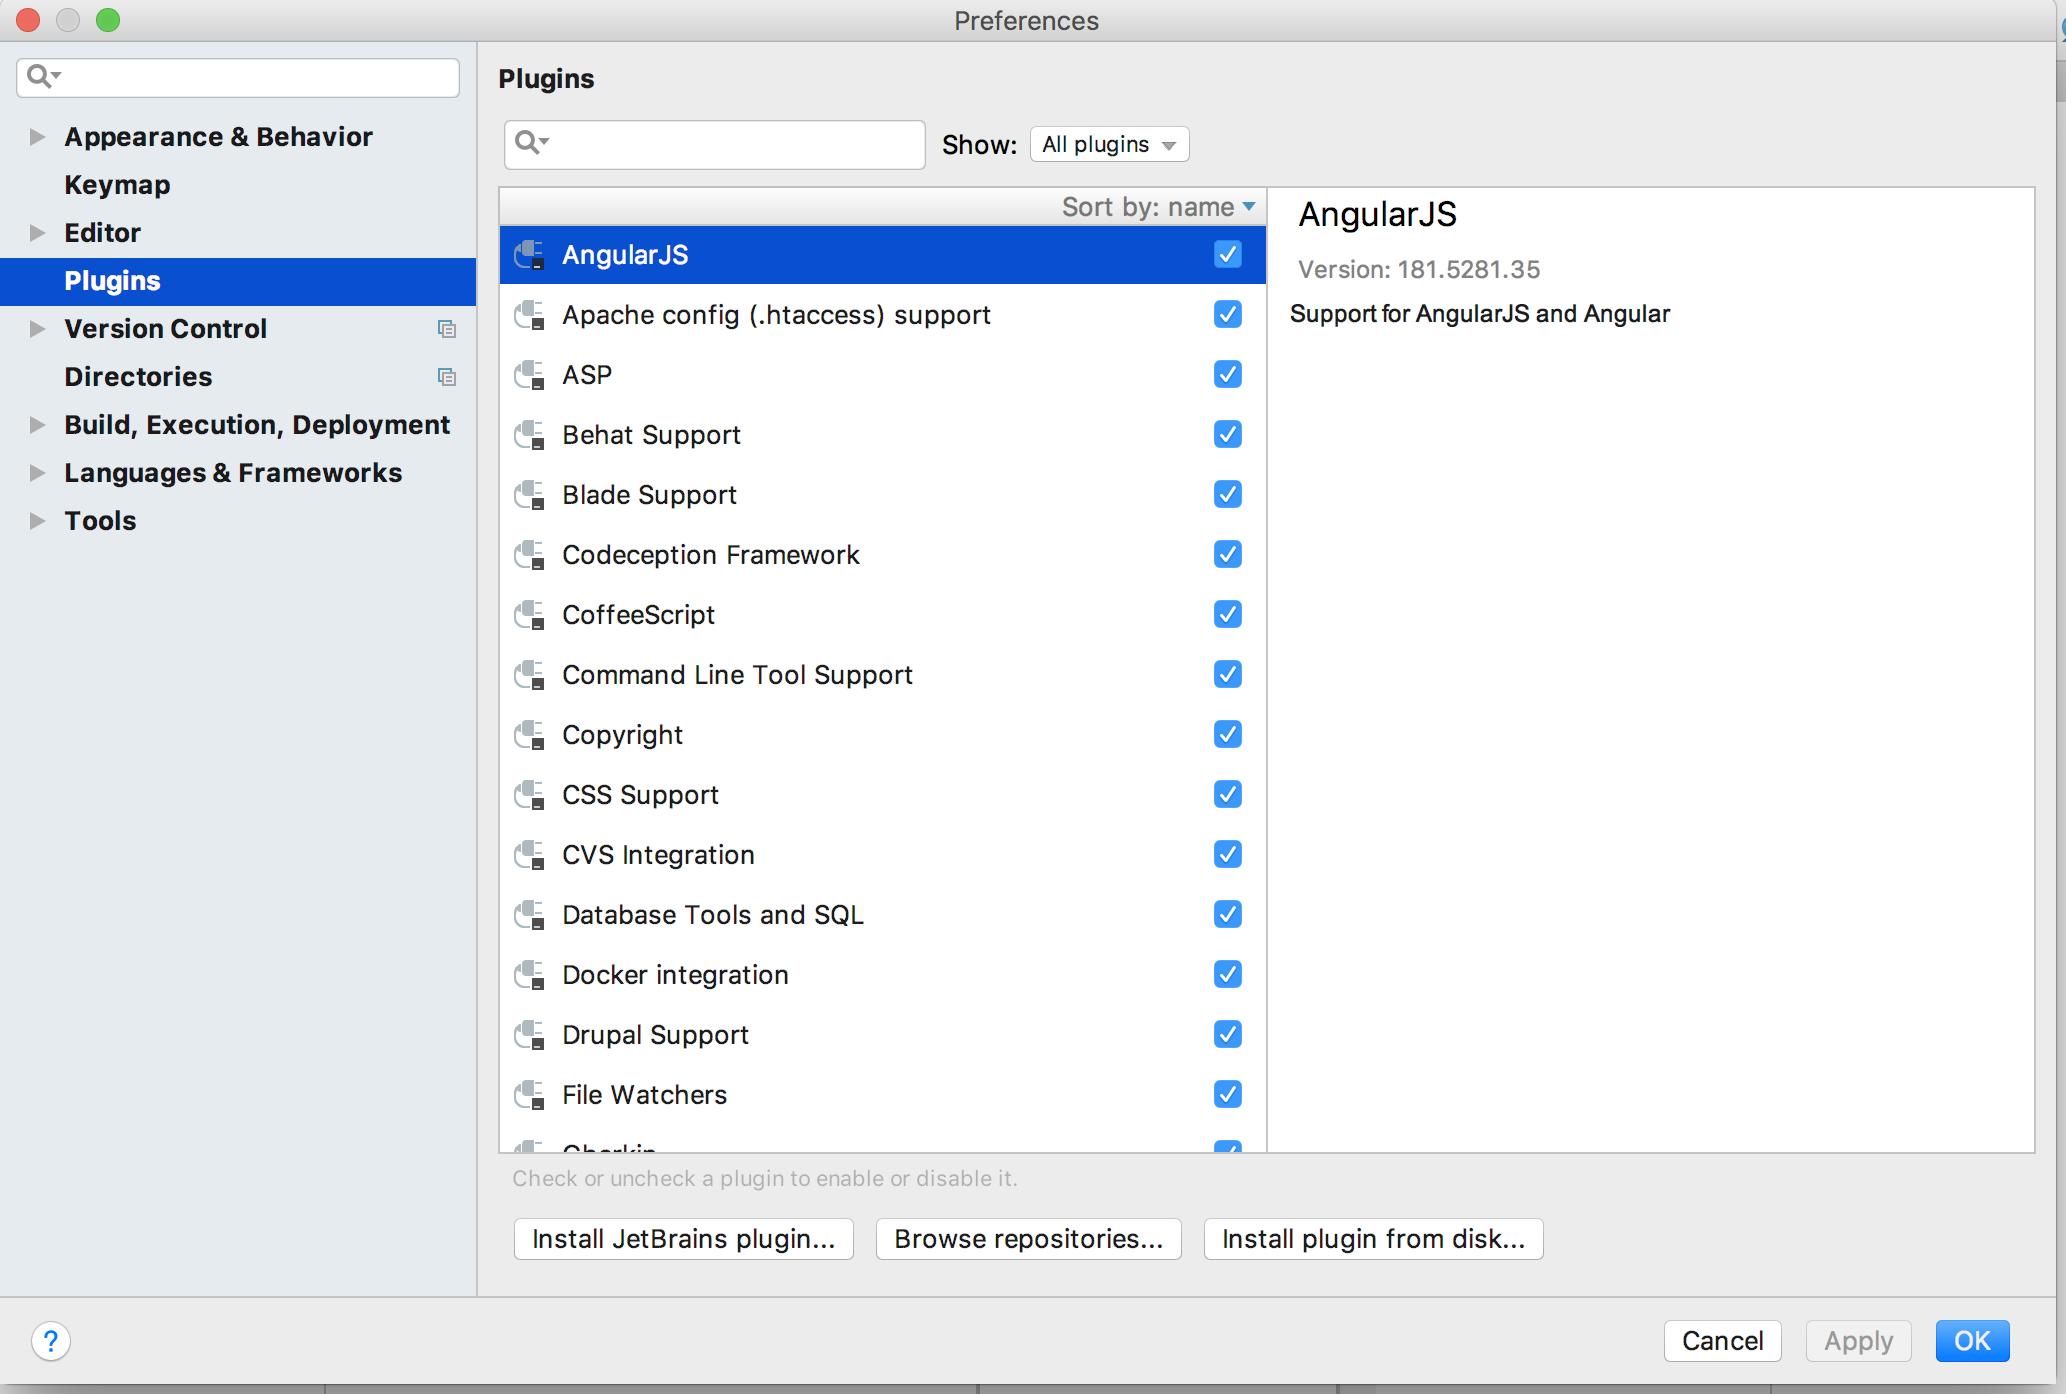The height and width of the screenshot is (1394, 2066).
Task: Expand the Editor section arrow
Action: click(x=37, y=233)
